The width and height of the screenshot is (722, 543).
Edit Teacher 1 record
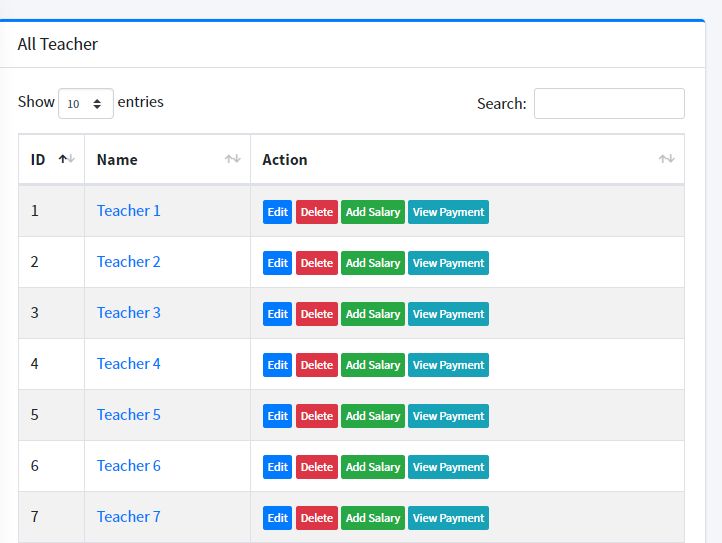[277, 212]
